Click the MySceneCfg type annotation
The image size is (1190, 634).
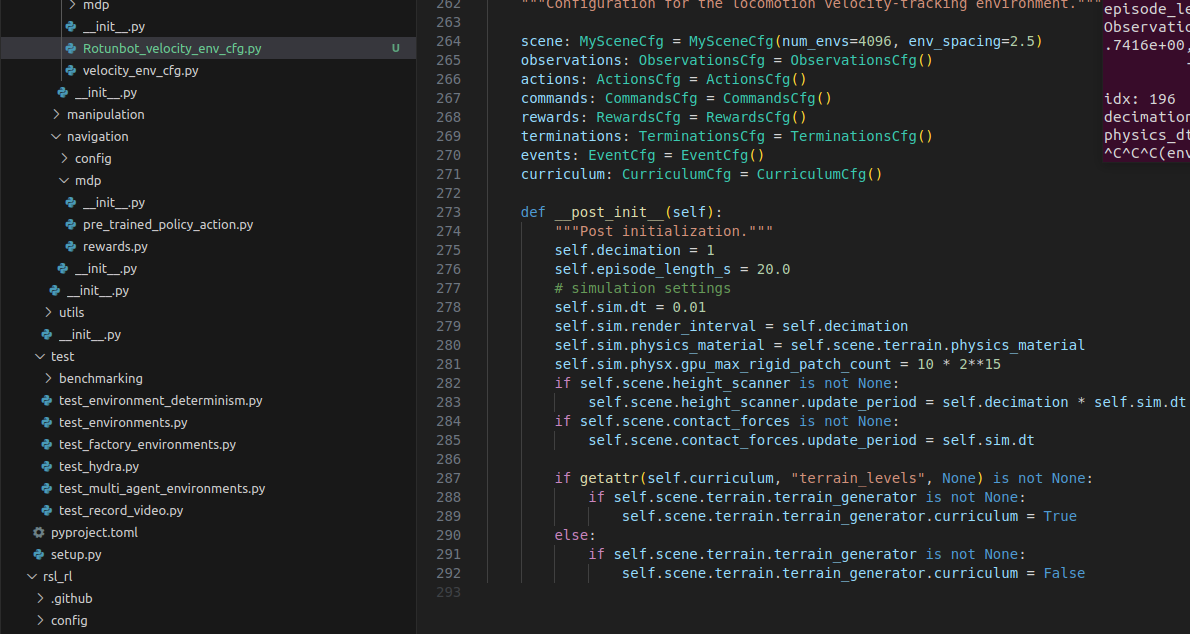[x=621, y=41]
